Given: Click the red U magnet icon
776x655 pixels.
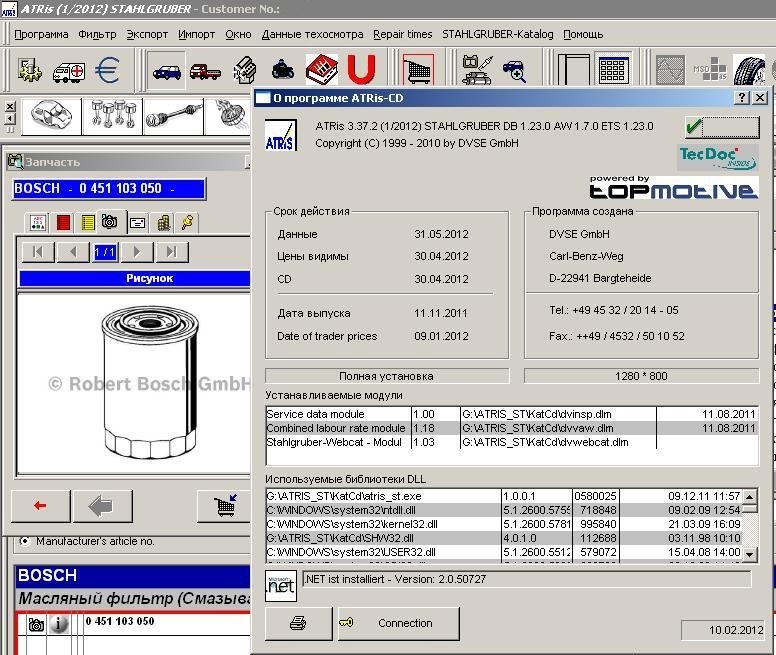Looking at the screenshot, I should coord(361,69).
